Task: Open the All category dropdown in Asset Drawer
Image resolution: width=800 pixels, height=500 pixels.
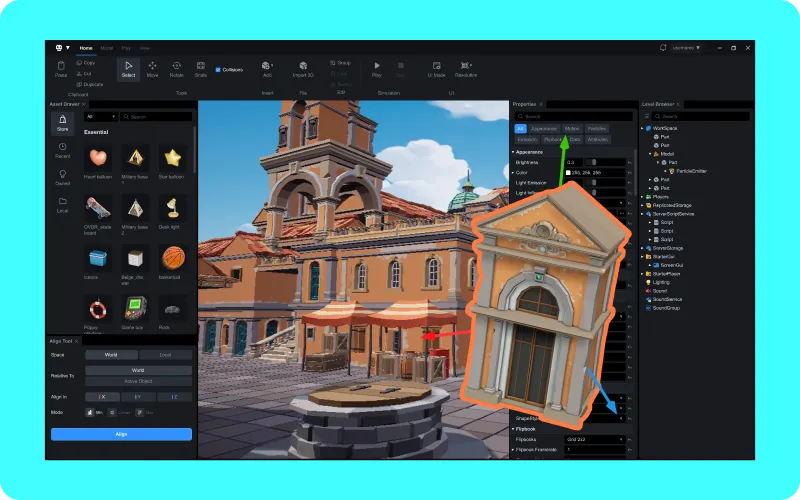Action: pyautogui.click(x=101, y=117)
